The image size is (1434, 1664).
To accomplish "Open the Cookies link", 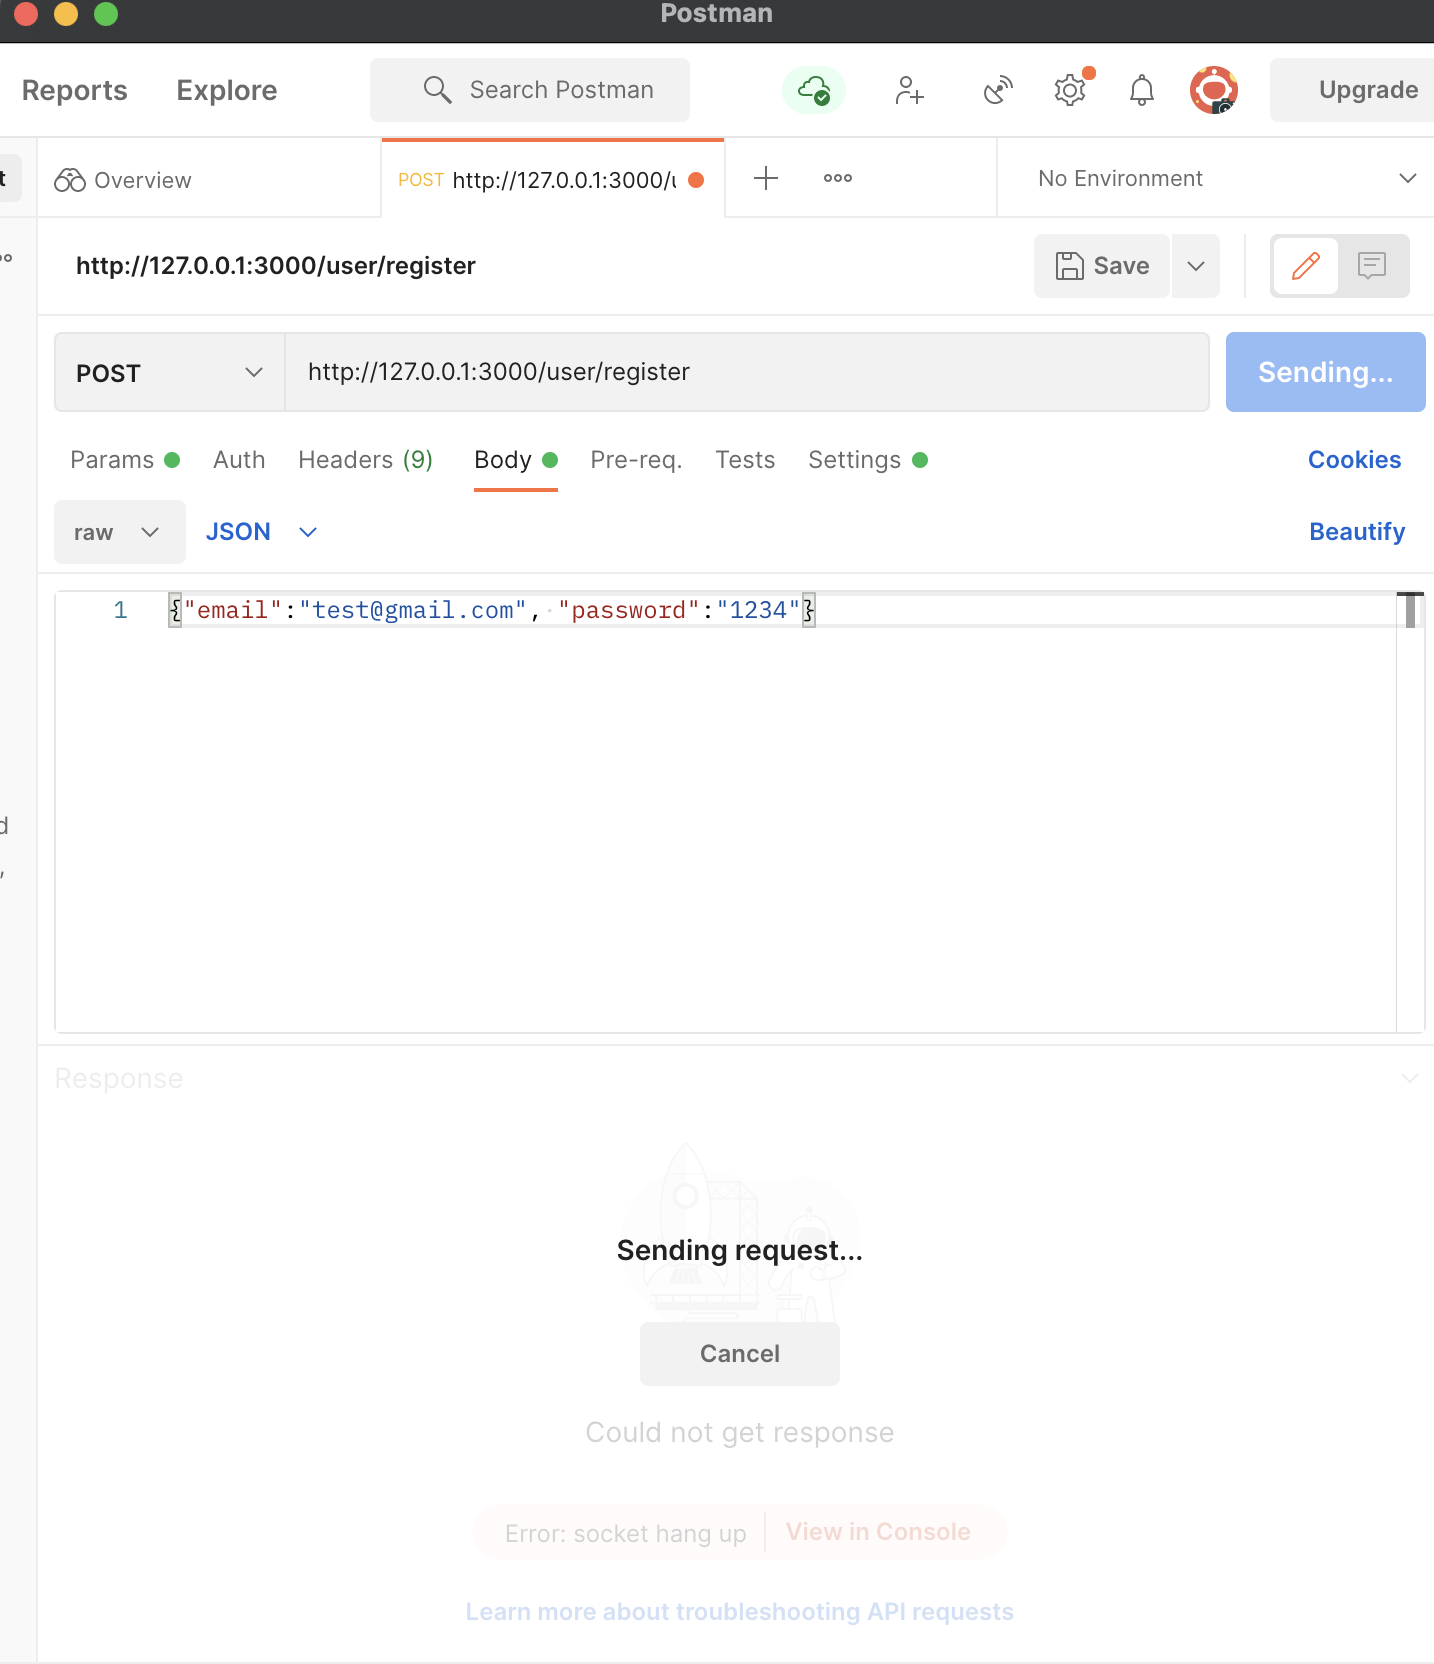I will coord(1355,460).
